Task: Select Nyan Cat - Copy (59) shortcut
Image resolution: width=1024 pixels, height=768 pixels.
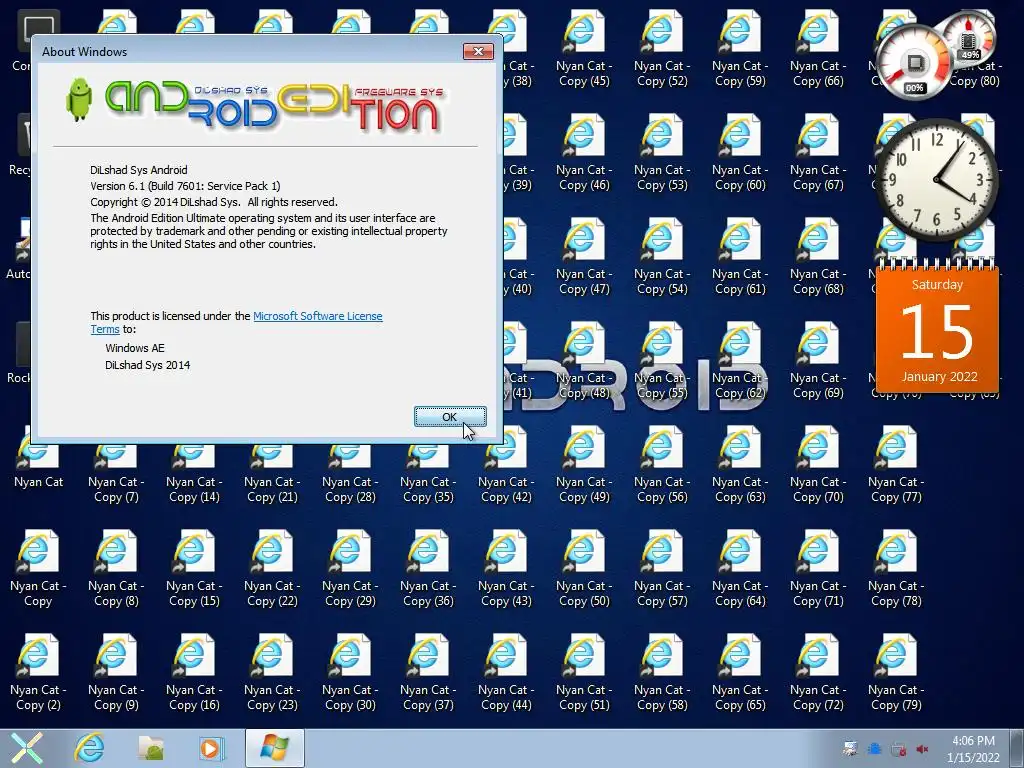Action: [x=740, y=50]
